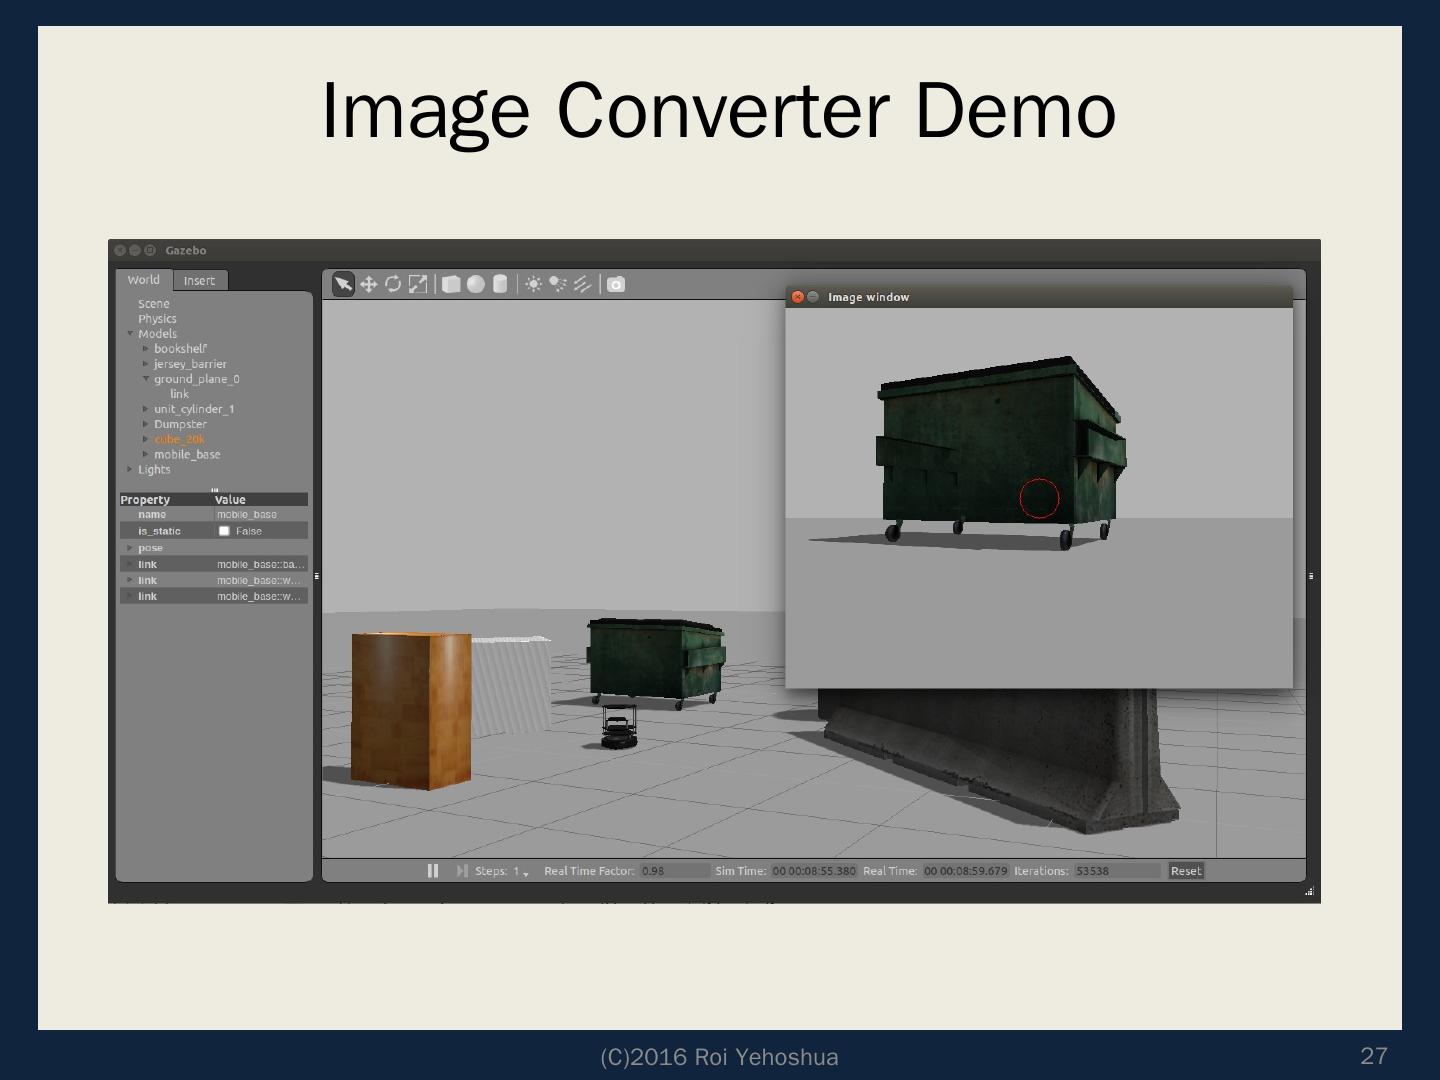Click the Iterations value field
Image resolution: width=1440 pixels, height=1080 pixels.
click(x=1117, y=871)
